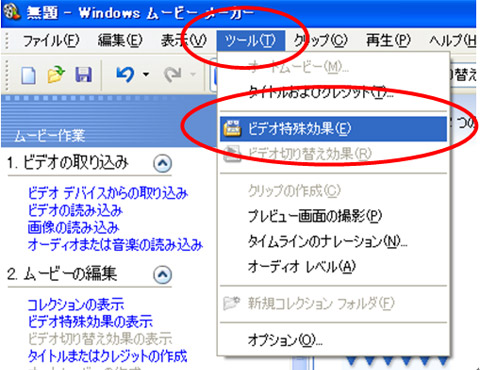The width and height of the screenshot is (480, 370).
Task: Click the New Project toolbar icon
Action: (x=29, y=75)
